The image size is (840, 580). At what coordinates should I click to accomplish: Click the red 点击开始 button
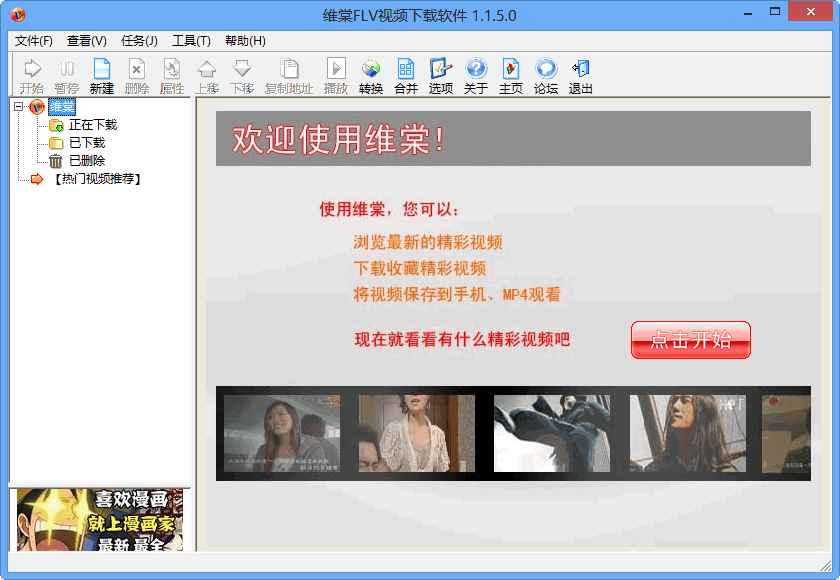(690, 340)
